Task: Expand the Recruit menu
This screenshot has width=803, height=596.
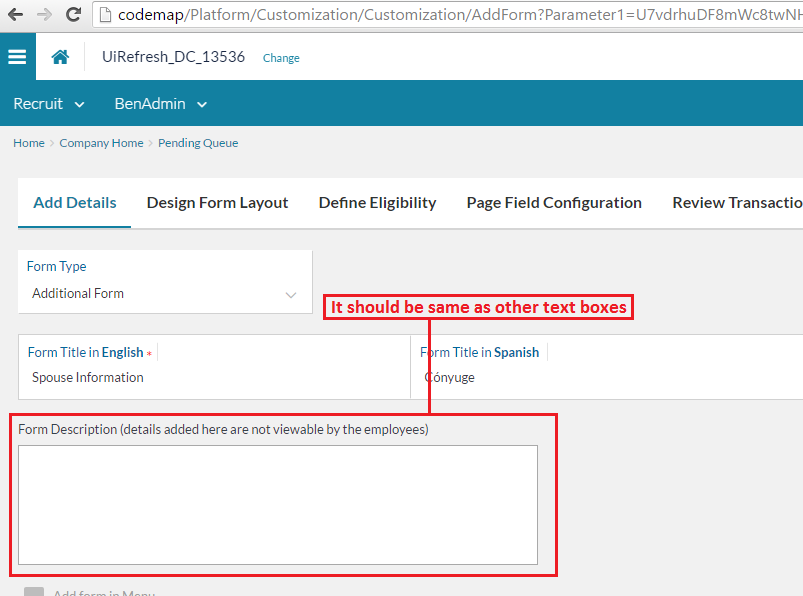Action: 48,104
